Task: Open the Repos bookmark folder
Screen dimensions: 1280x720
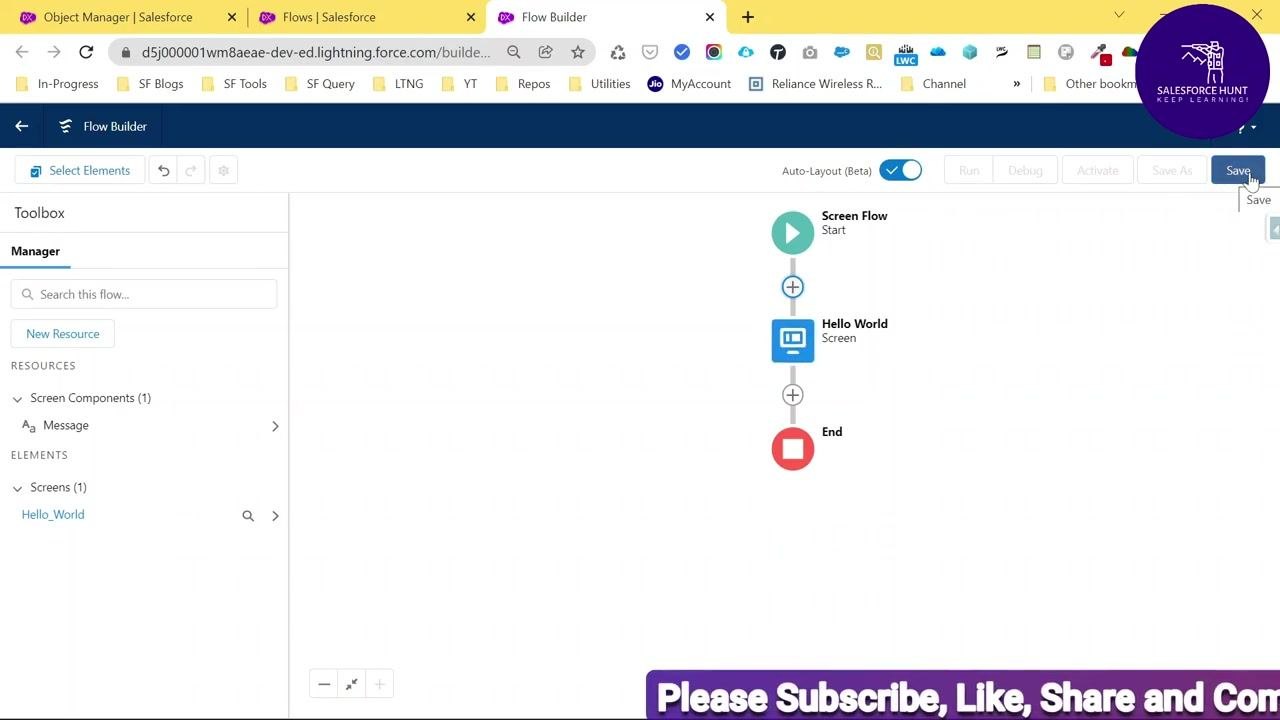Action: [x=523, y=84]
